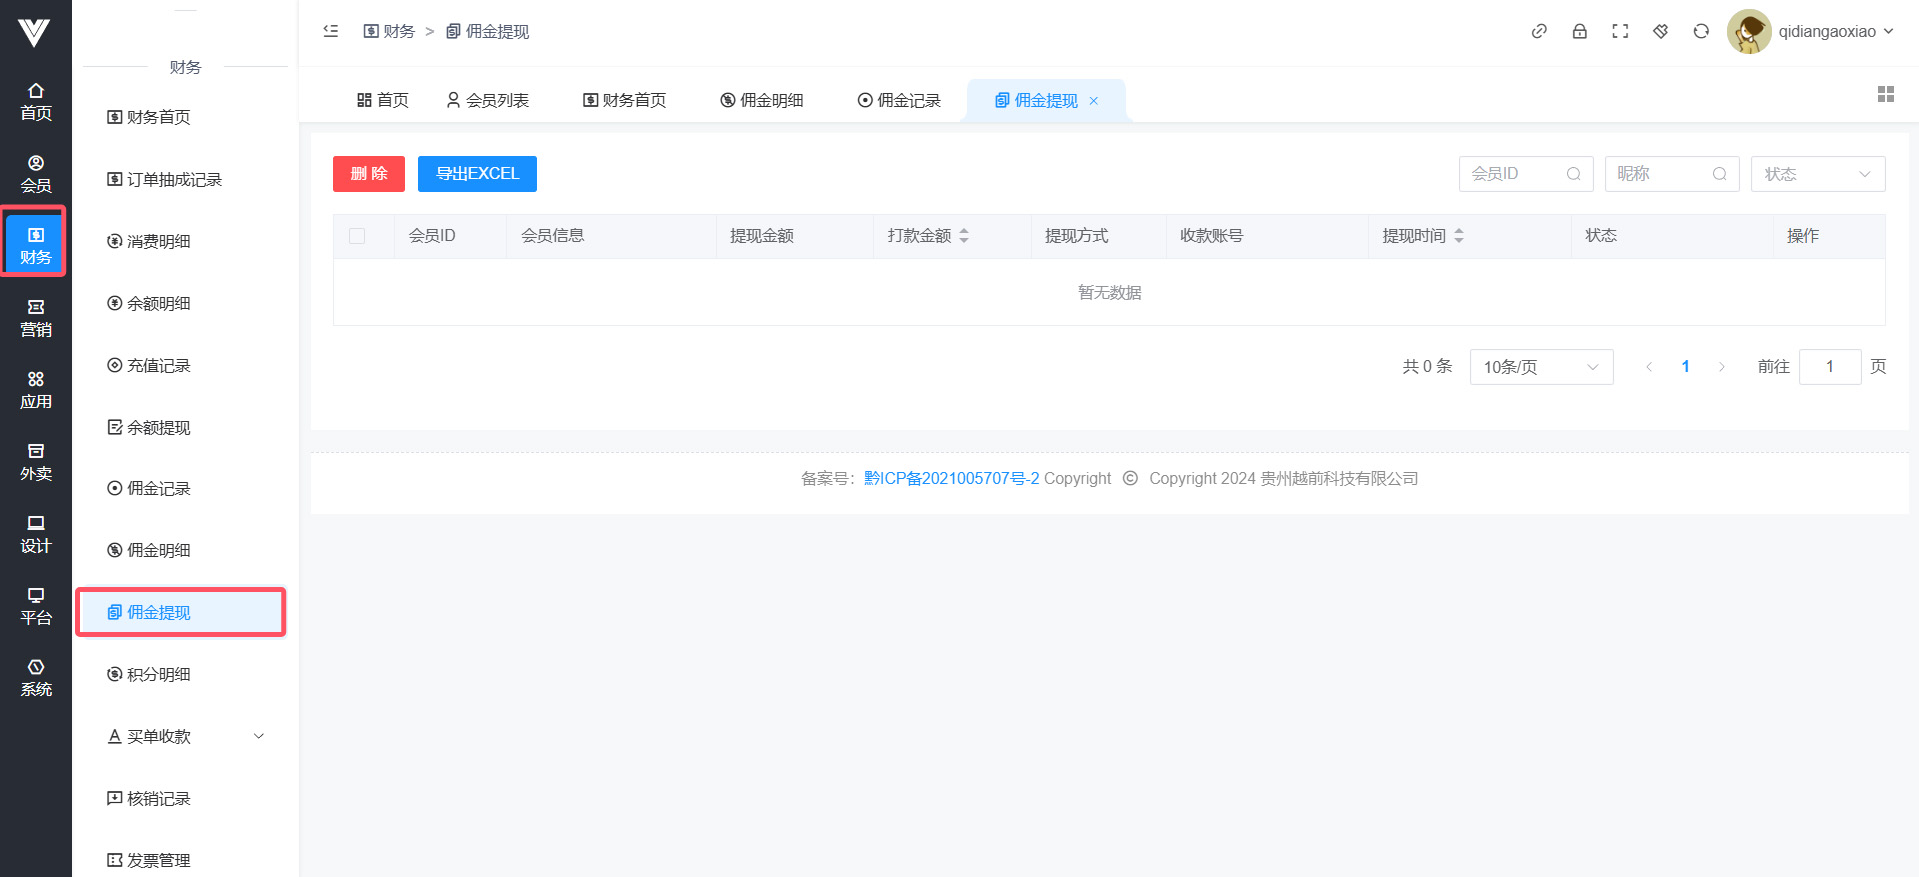Click the 昵称 search input field
The height and width of the screenshot is (877, 1919).
(x=1658, y=174)
